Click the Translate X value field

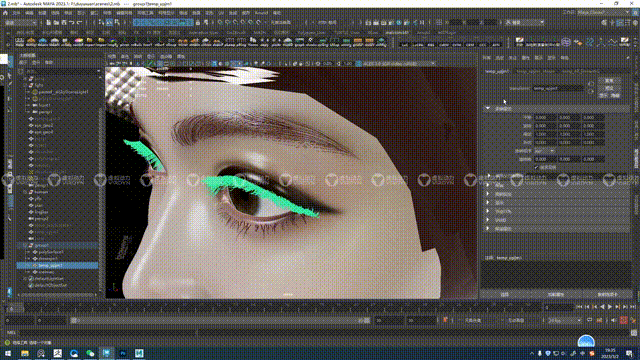tap(546, 118)
